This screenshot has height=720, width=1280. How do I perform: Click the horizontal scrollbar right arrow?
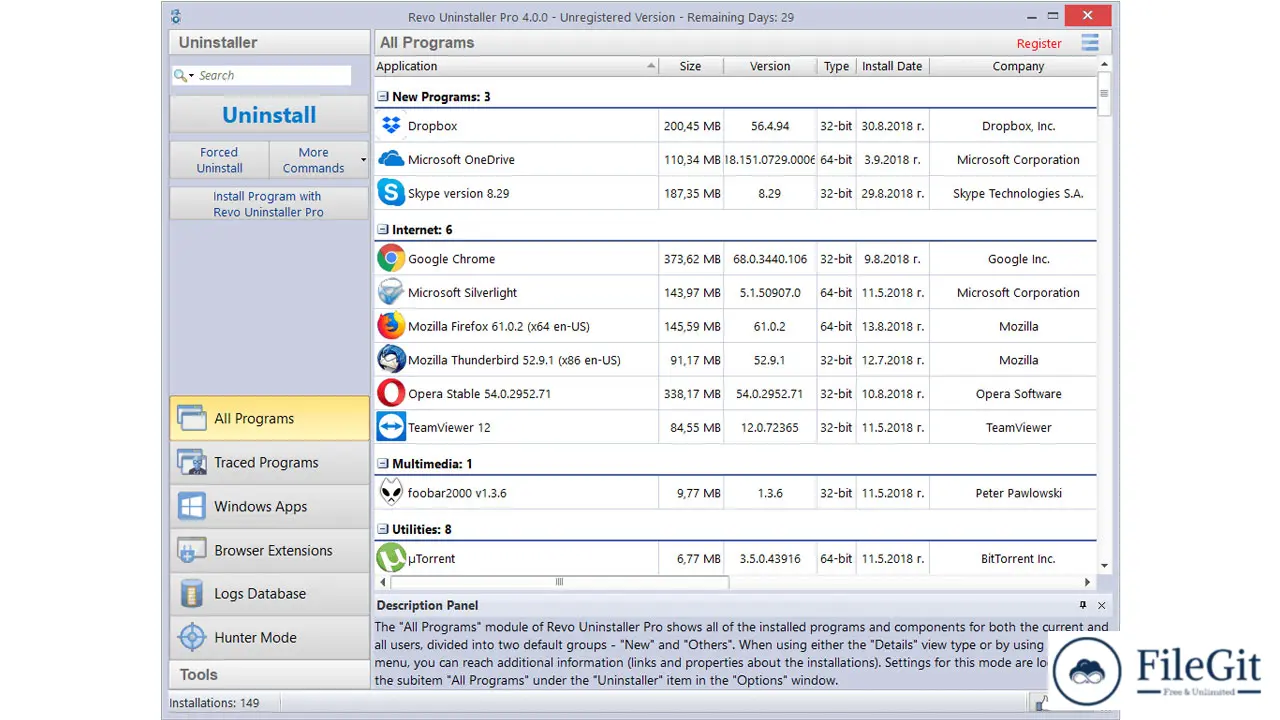click(x=1088, y=582)
